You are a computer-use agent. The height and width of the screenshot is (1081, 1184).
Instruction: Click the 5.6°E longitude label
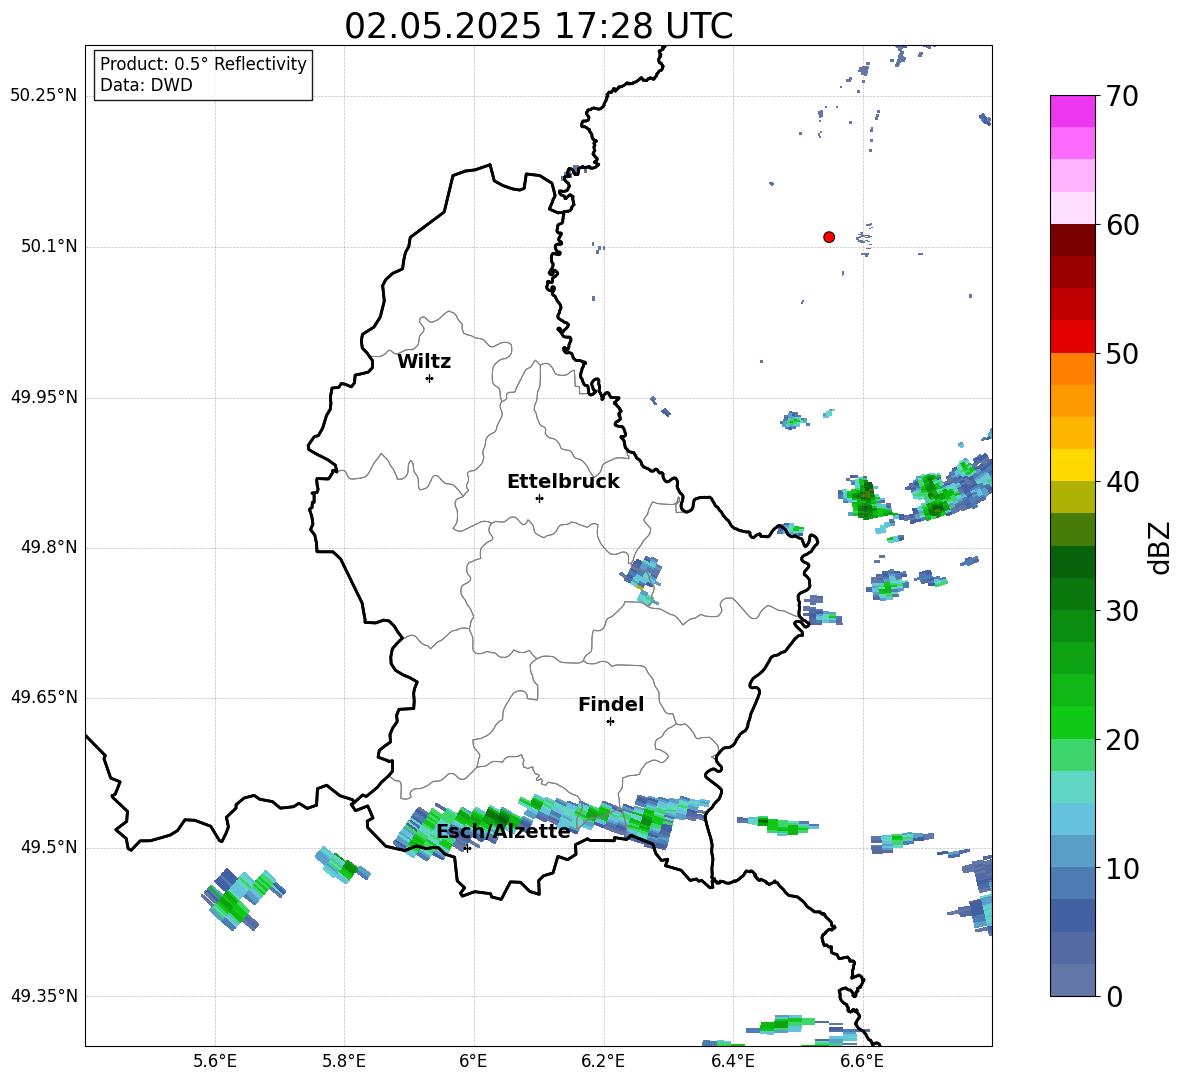point(215,1061)
